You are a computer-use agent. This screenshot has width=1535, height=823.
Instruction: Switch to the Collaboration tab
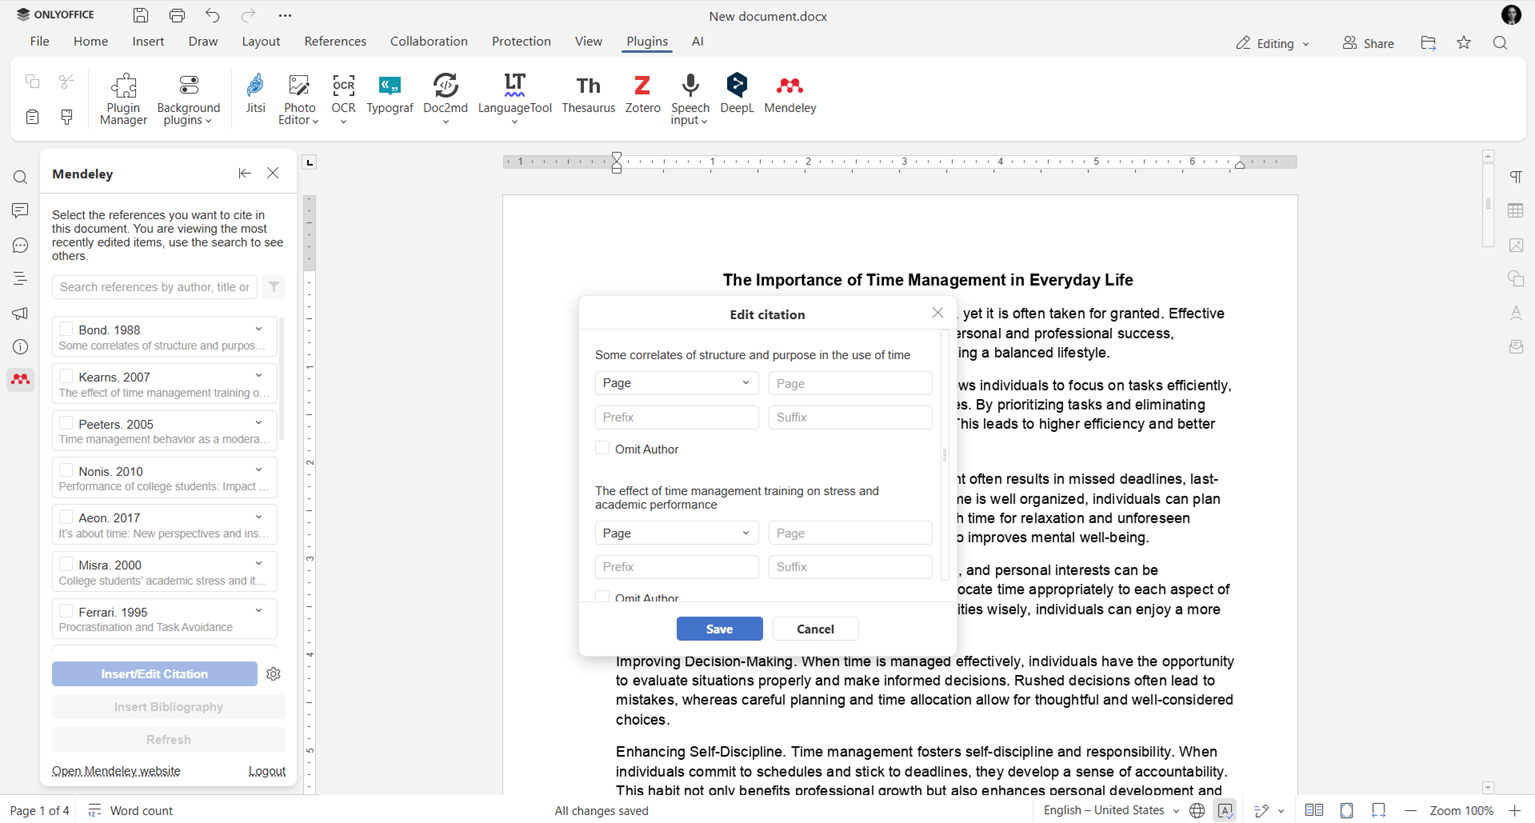coord(429,41)
